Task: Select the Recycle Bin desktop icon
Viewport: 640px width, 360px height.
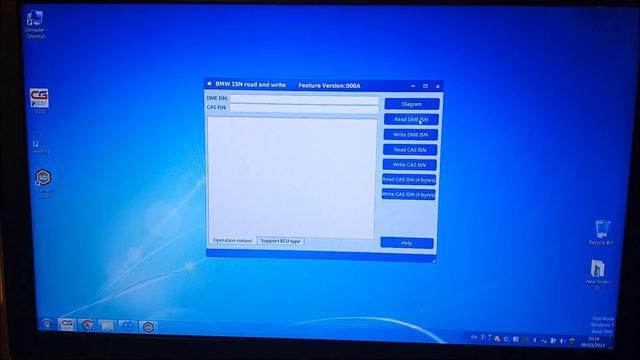Action: tap(601, 232)
